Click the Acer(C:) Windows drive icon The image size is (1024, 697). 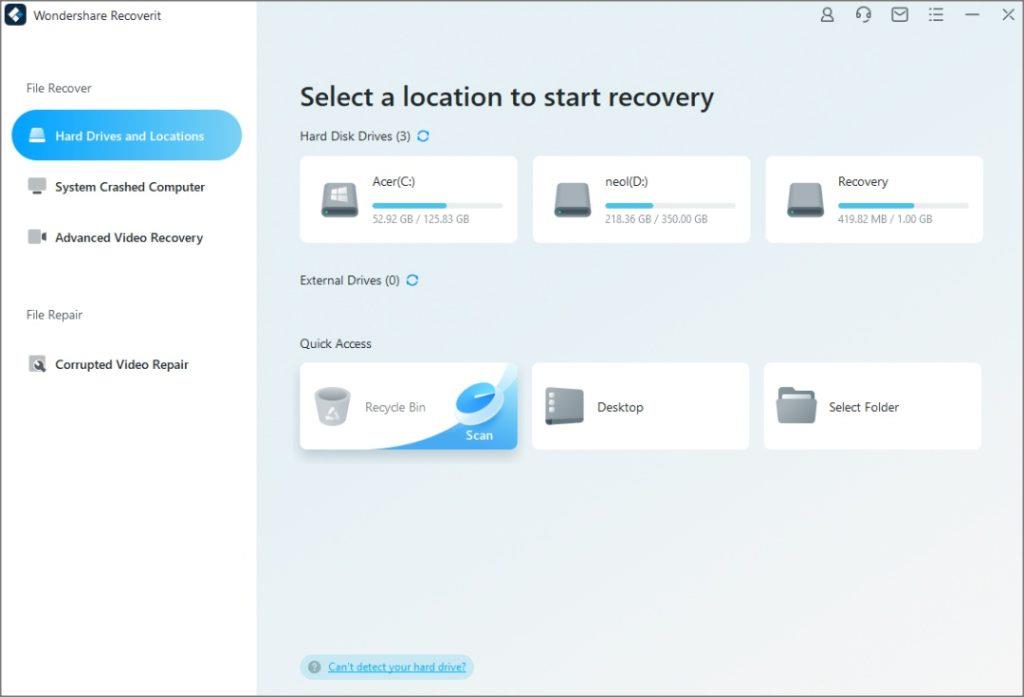340,200
